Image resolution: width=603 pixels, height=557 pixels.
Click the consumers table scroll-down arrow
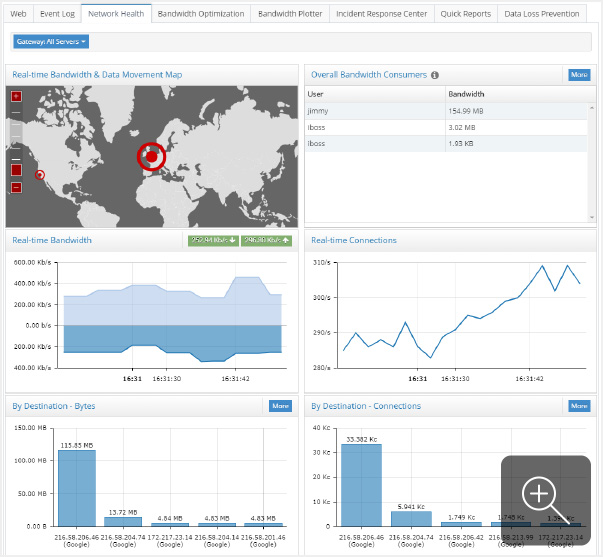point(591,217)
